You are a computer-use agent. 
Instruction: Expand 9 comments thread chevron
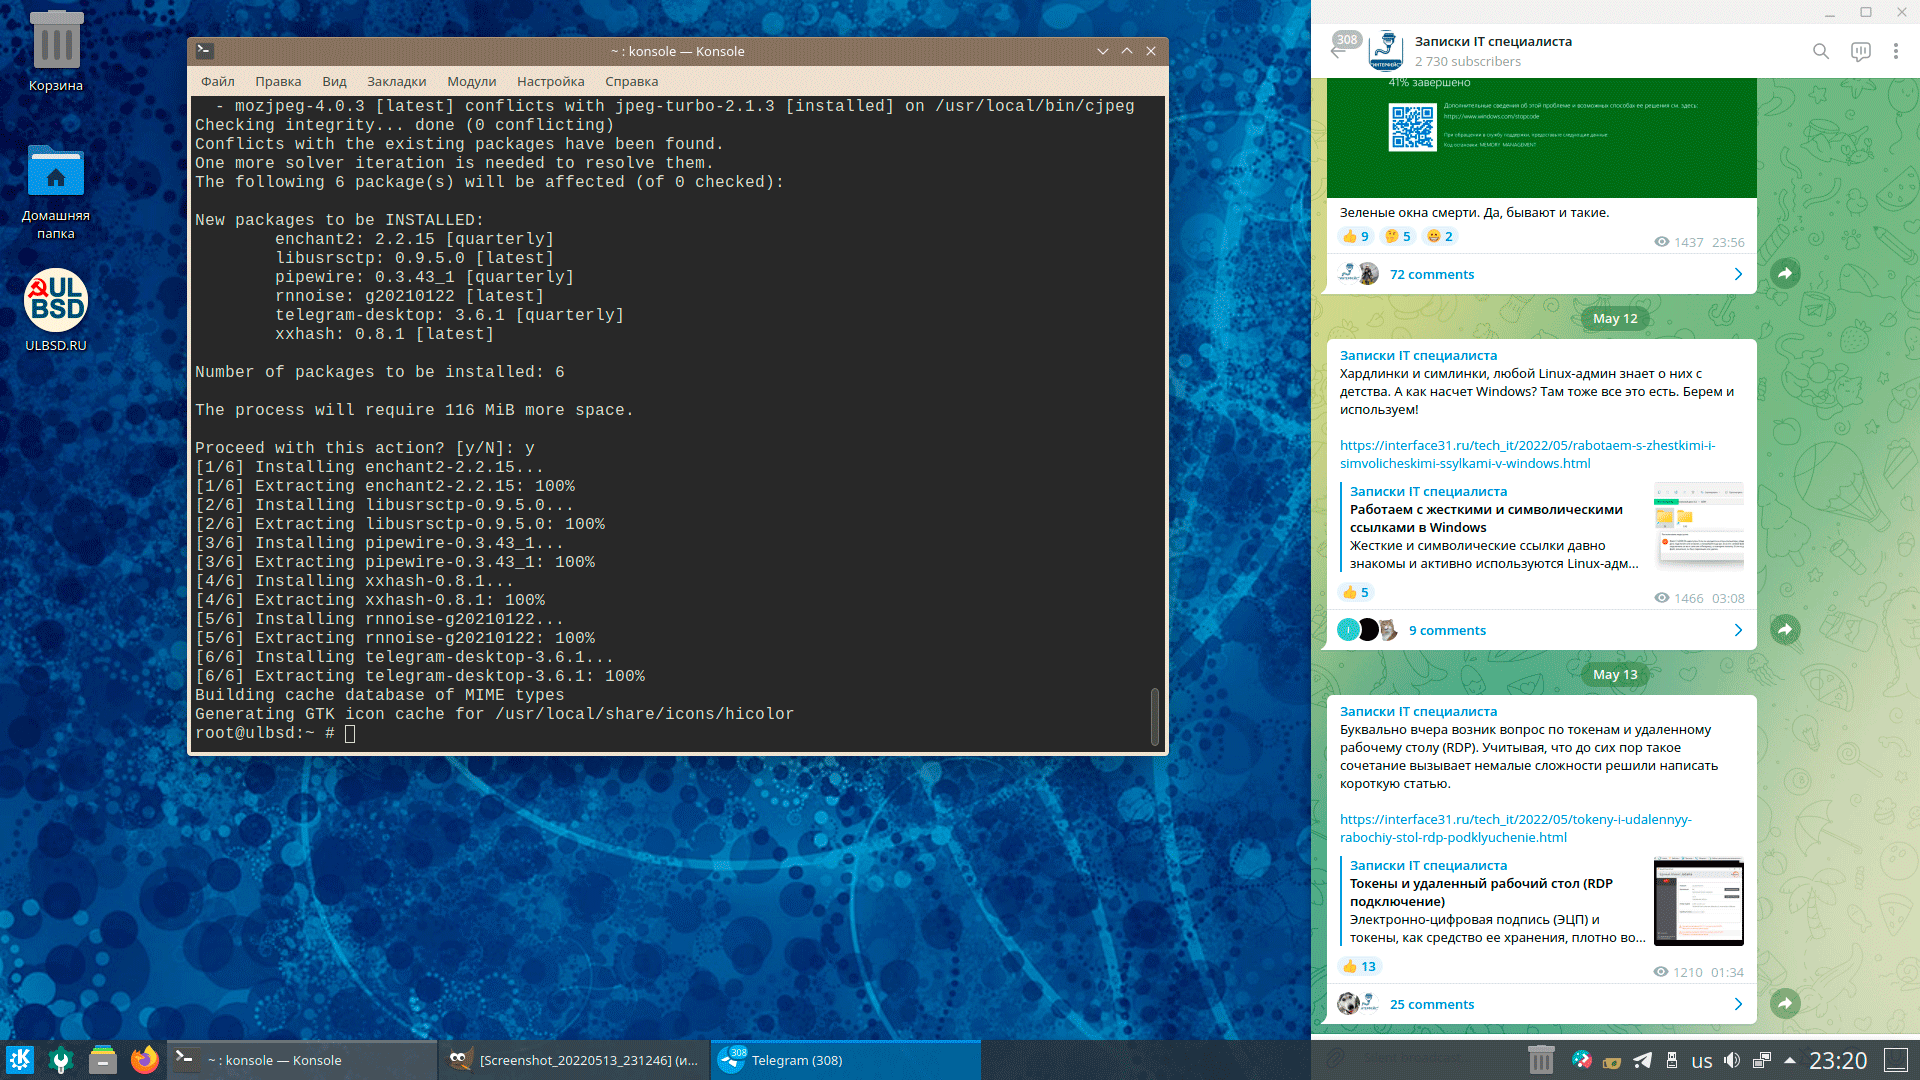click(x=1738, y=630)
